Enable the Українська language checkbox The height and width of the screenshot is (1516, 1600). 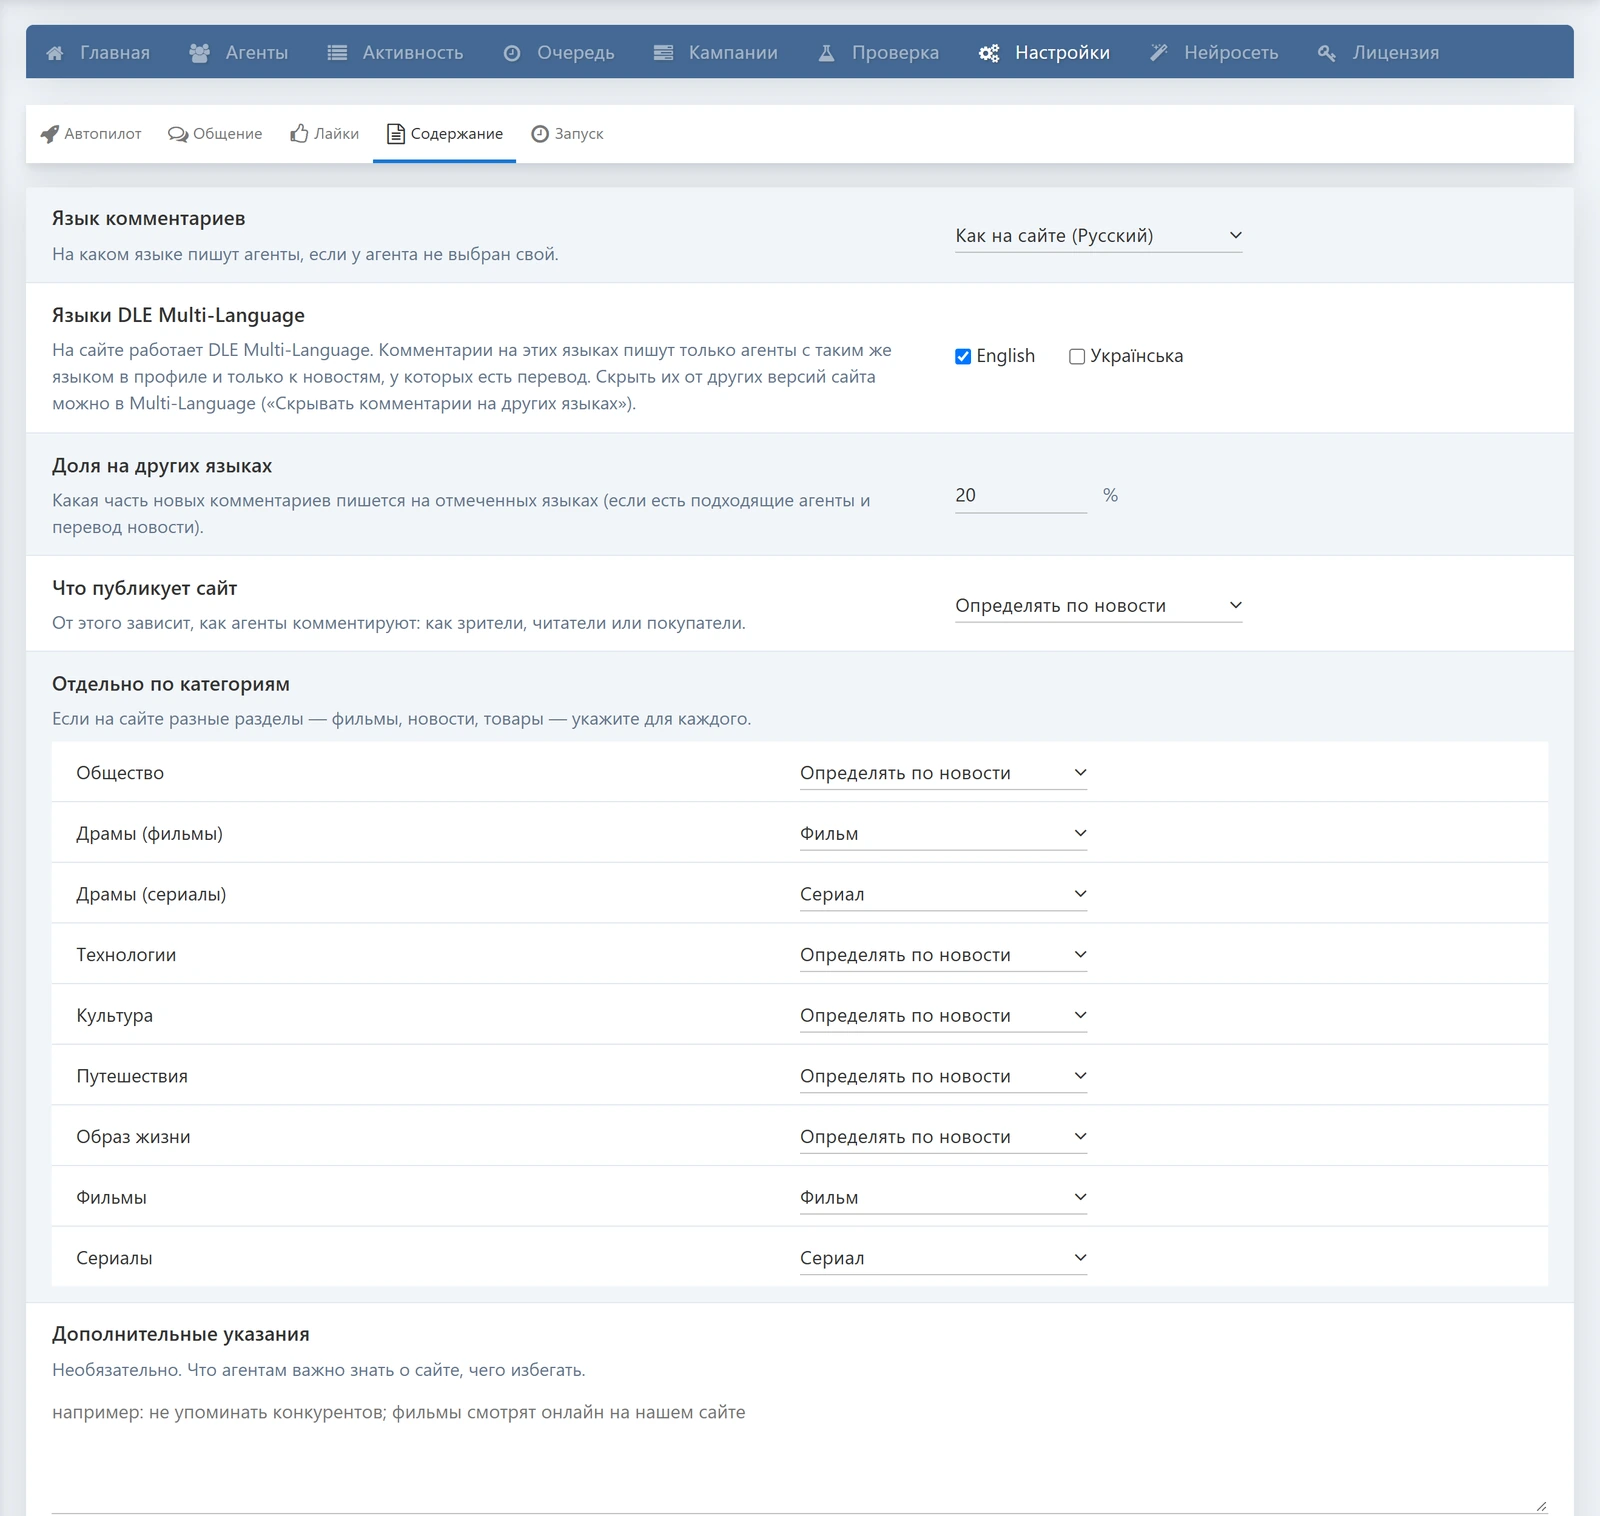[1077, 356]
